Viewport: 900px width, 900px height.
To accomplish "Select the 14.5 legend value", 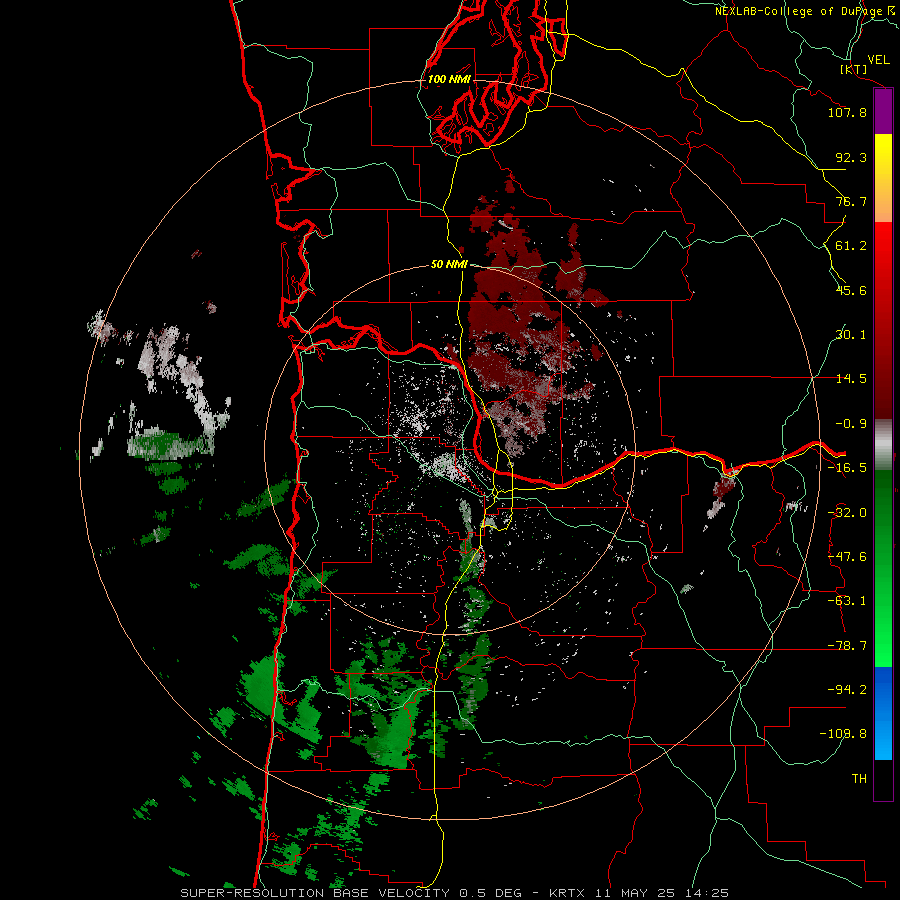I will point(851,379).
